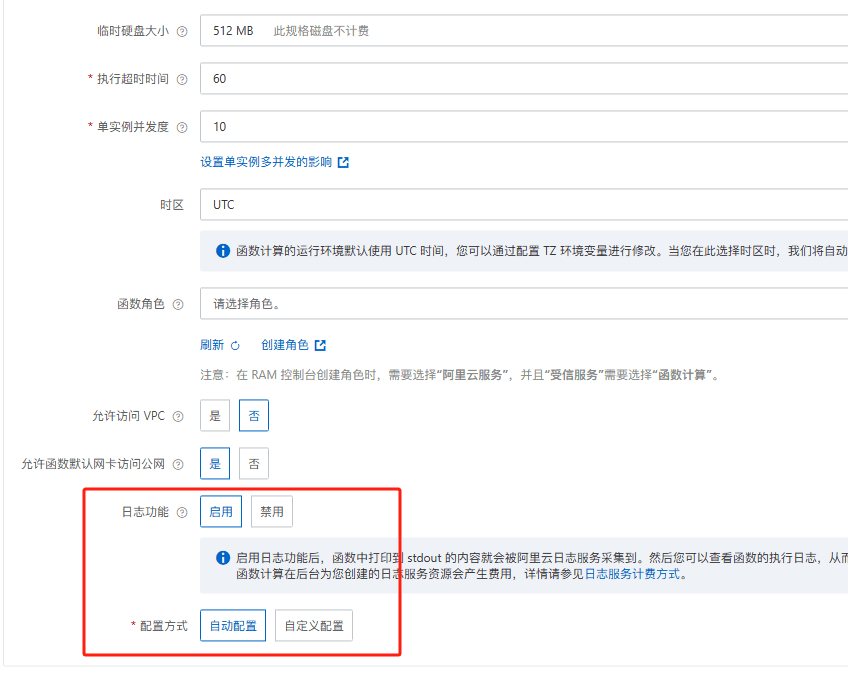Click help icon beside 函数角色

point(178,304)
